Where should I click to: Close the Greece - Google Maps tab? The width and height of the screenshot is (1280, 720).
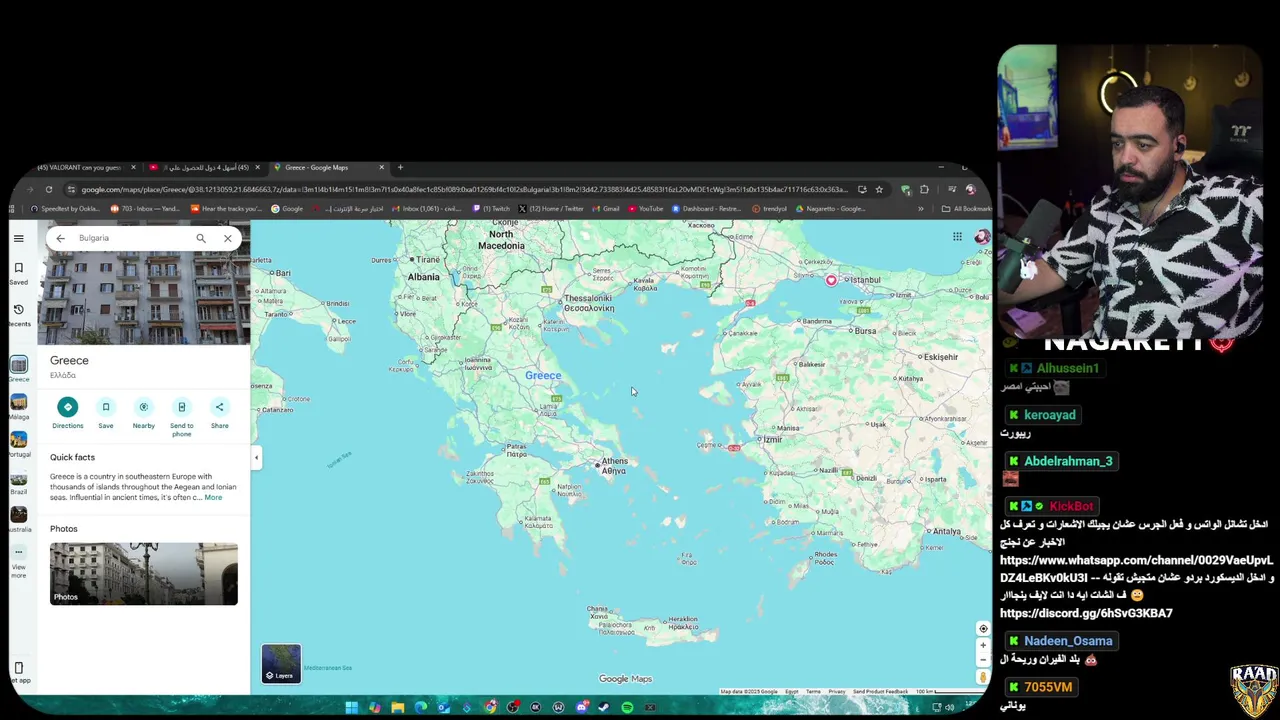coord(381,167)
